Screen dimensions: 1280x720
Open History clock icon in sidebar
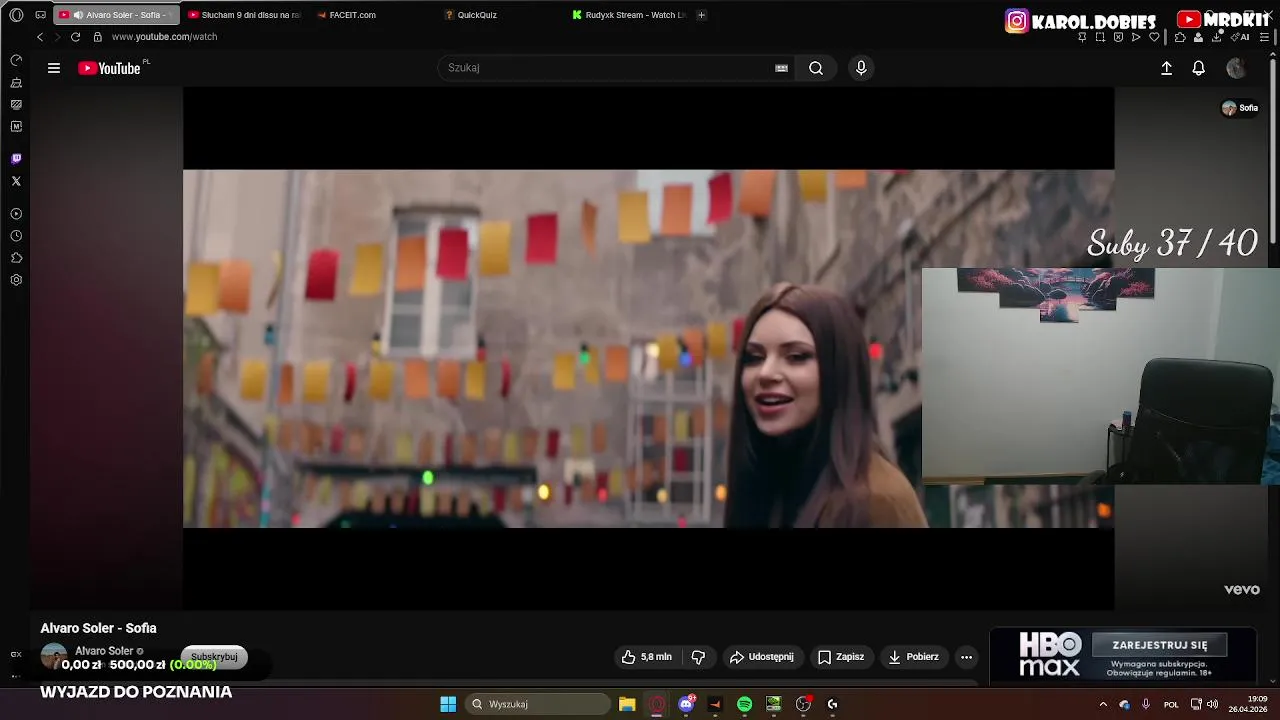(x=16, y=236)
